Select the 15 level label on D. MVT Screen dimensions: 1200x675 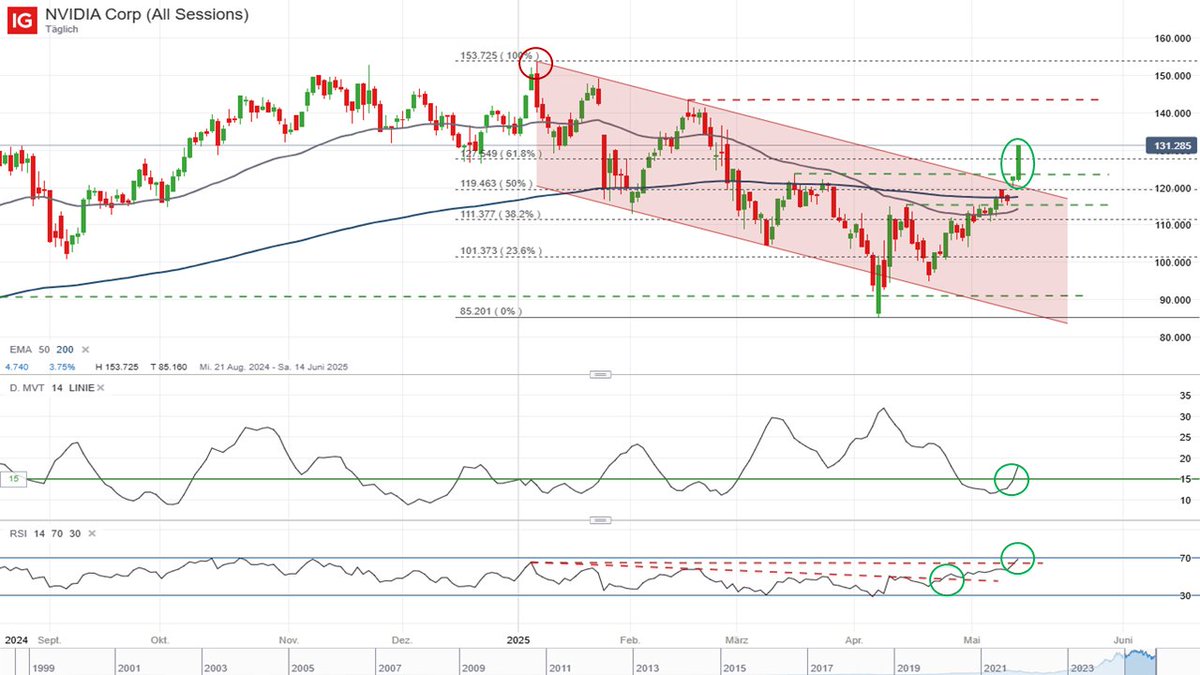[15, 479]
